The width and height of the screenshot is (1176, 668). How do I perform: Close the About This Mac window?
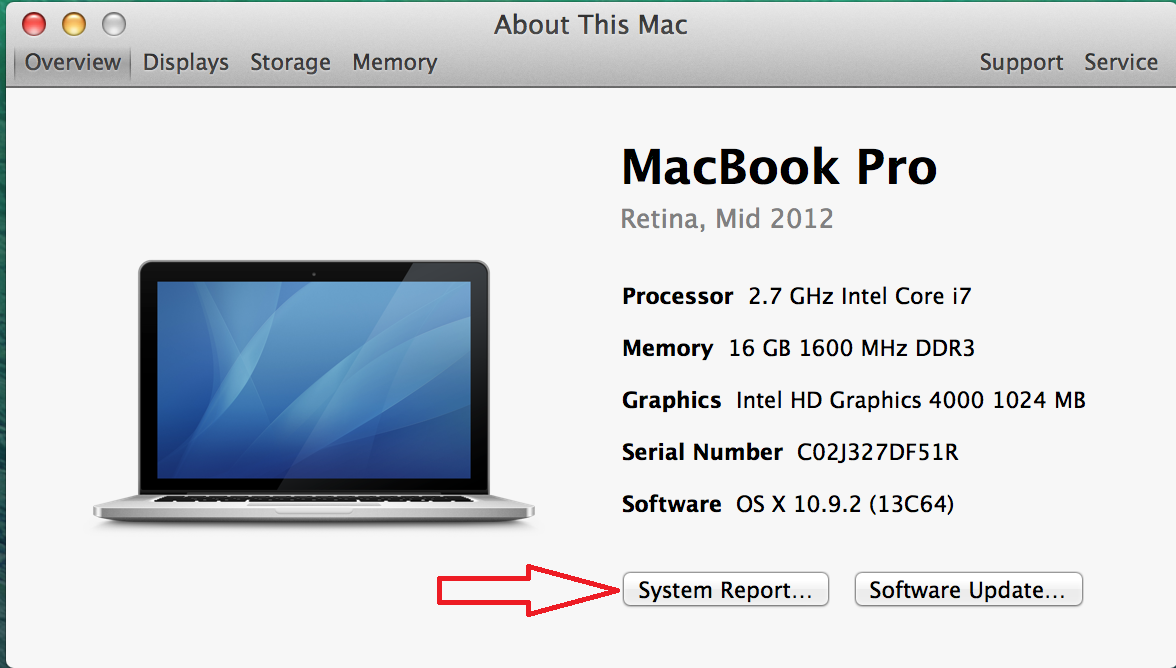point(33,24)
